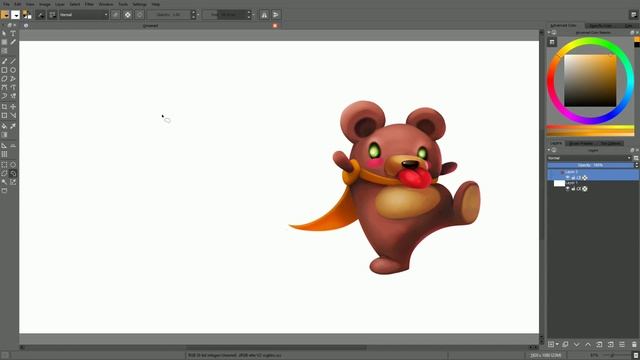
Task: Open color selector settings icon
Action: (552, 42)
